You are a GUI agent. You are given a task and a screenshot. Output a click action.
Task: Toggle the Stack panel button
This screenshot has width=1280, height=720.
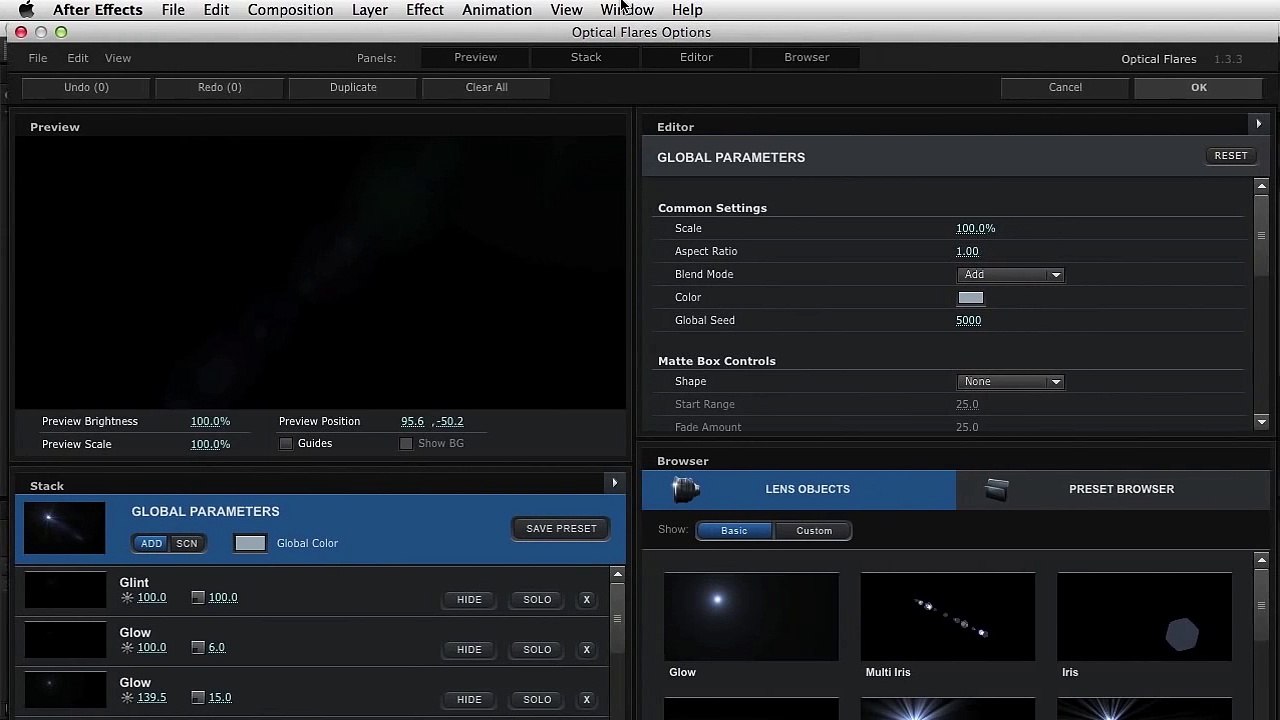click(x=586, y=57)
